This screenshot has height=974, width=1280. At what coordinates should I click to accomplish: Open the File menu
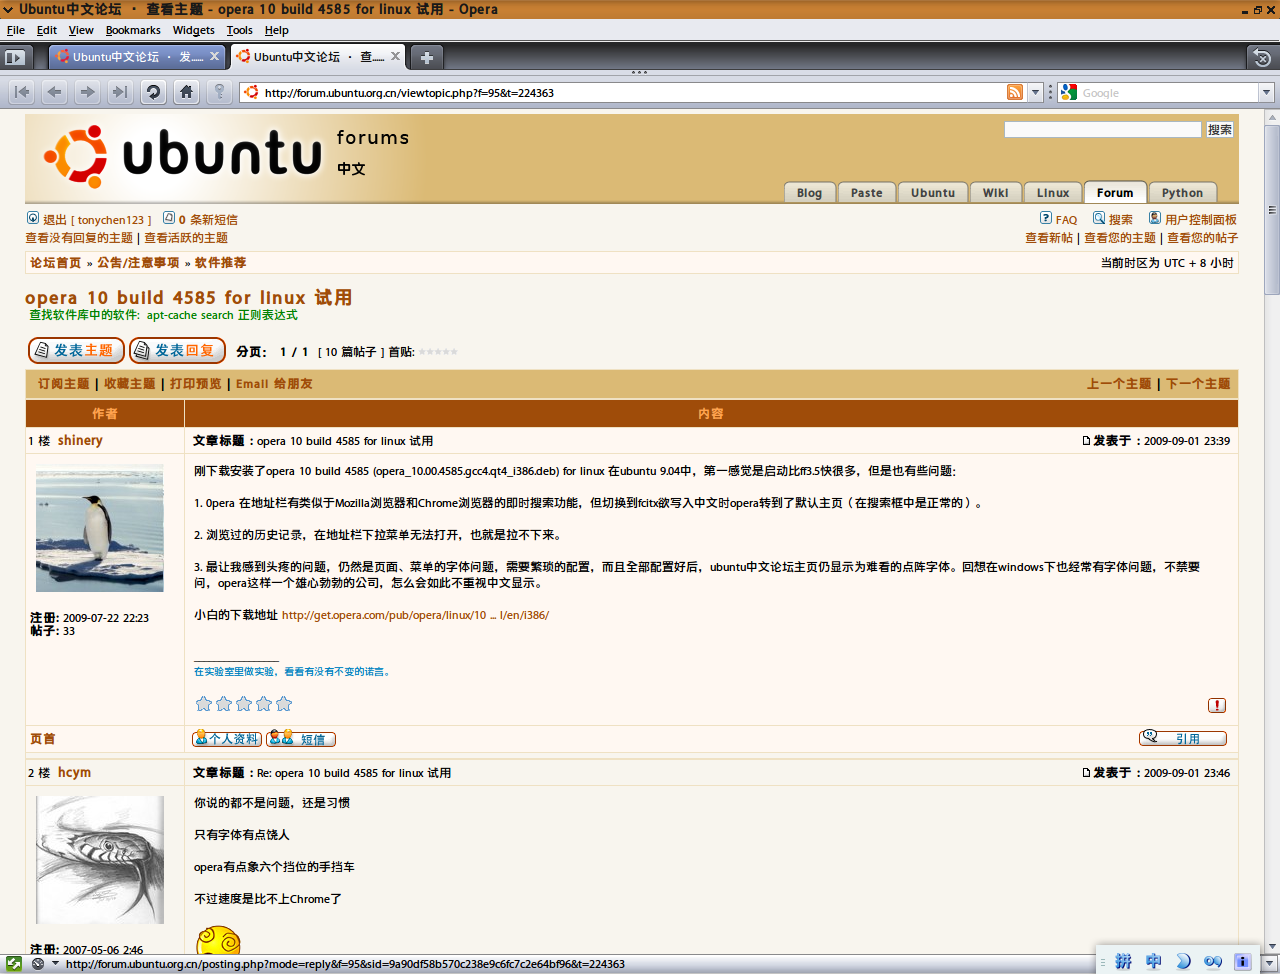(16, 30)
